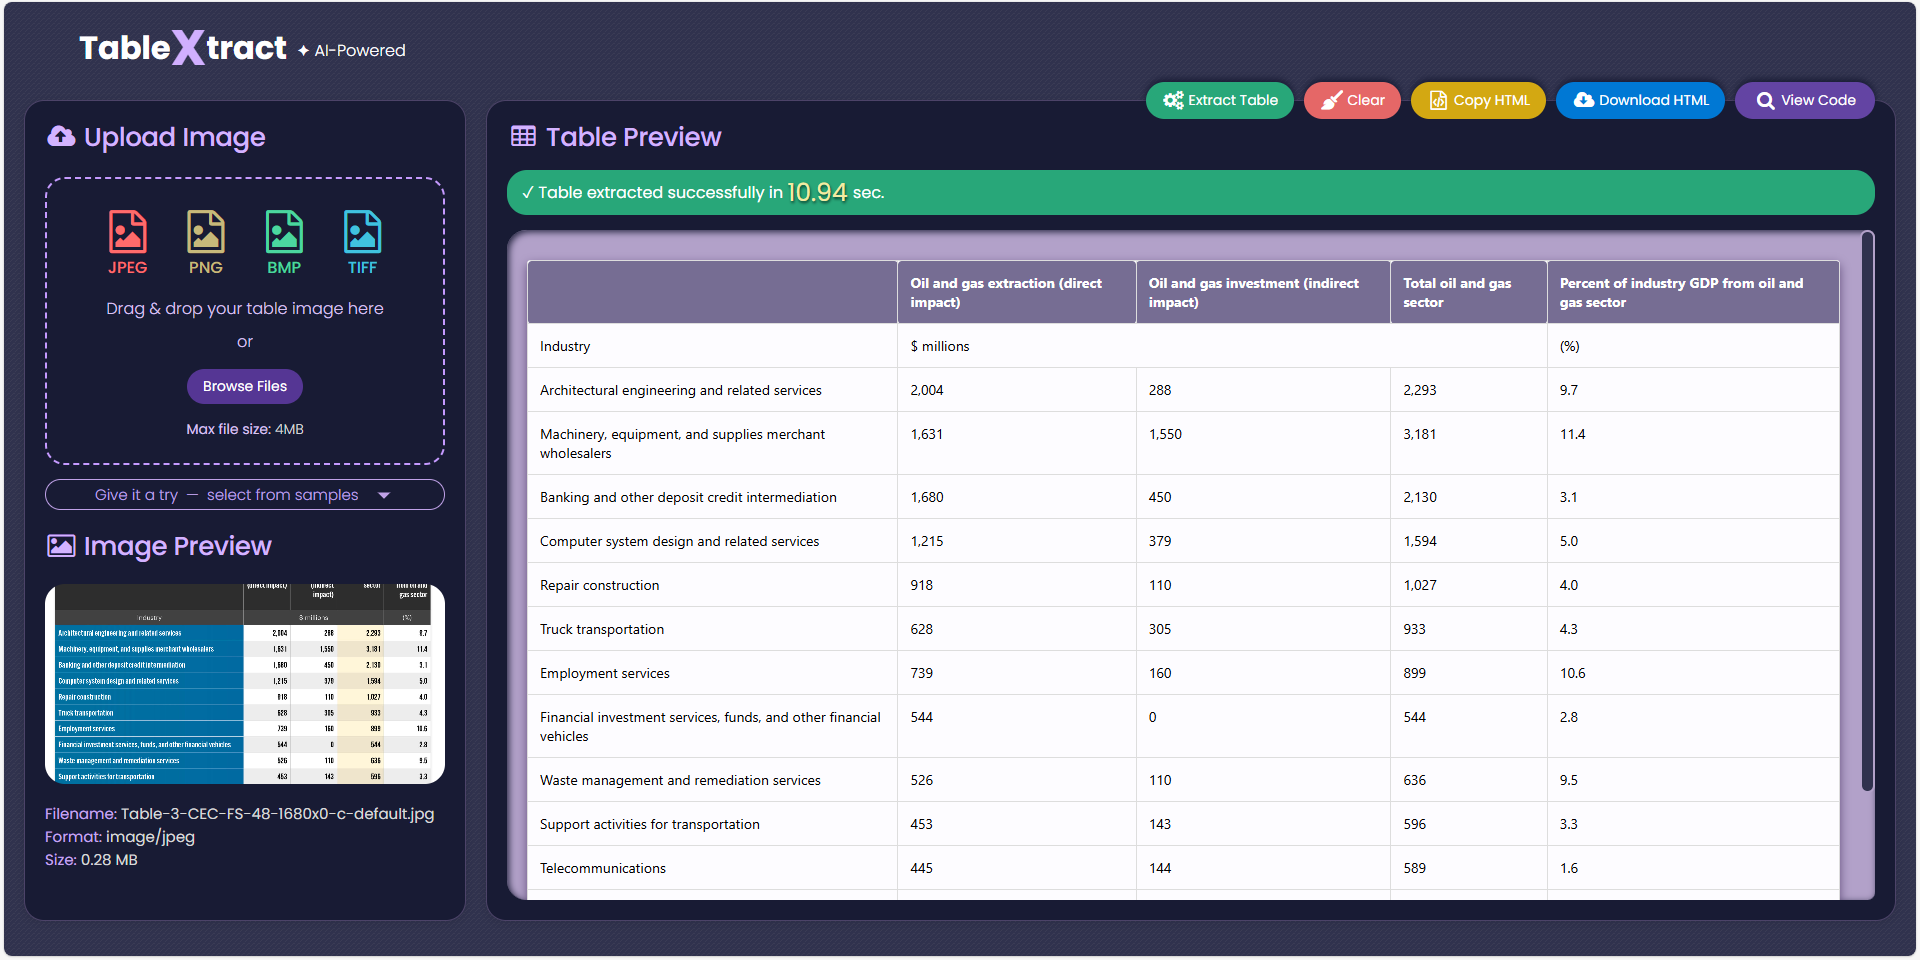Click the JPEG file format icon
Image resolution: width=1920 pixels, height=960 pixels.
point(127,233)
